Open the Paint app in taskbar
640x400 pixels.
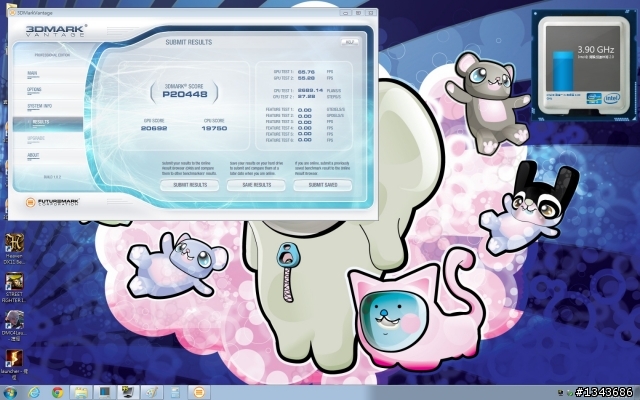(x=152, y=393)
